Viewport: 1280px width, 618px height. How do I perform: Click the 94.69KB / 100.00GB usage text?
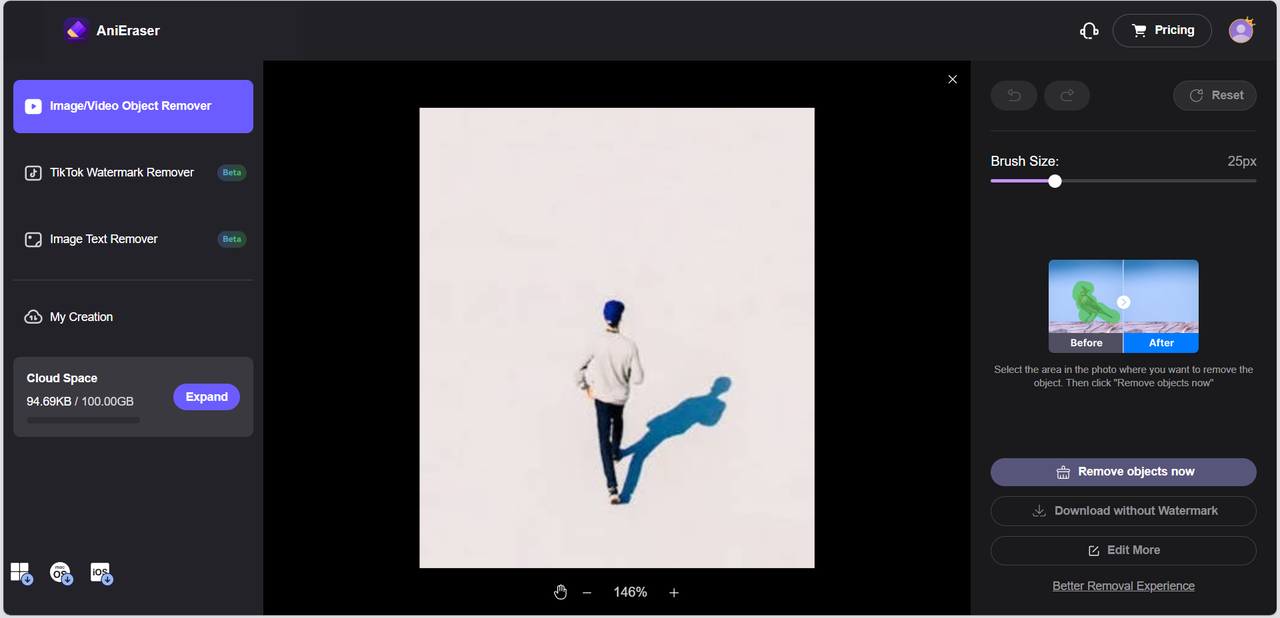click(80, 402)
